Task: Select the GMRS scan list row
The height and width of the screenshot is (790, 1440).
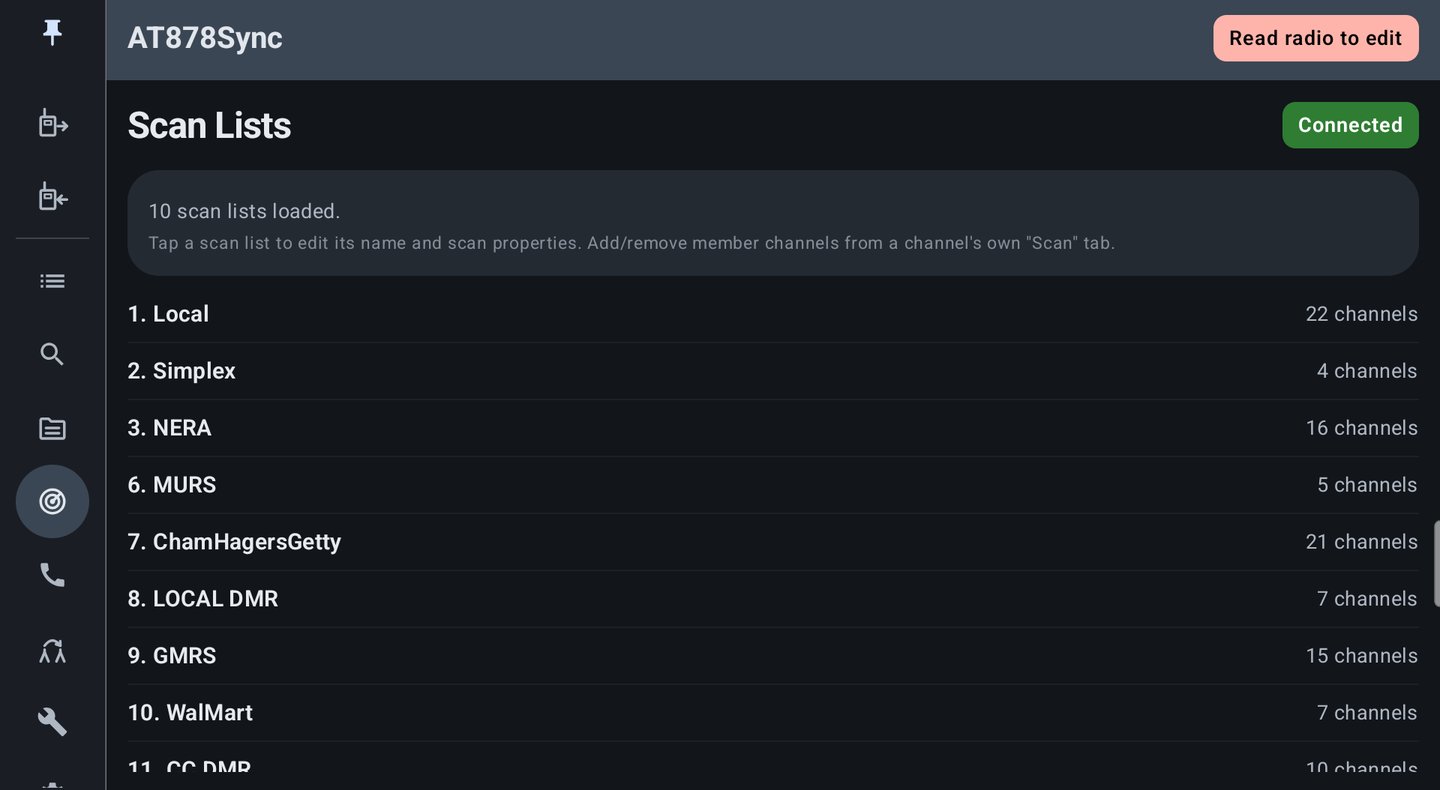Action: coord(773,656)
